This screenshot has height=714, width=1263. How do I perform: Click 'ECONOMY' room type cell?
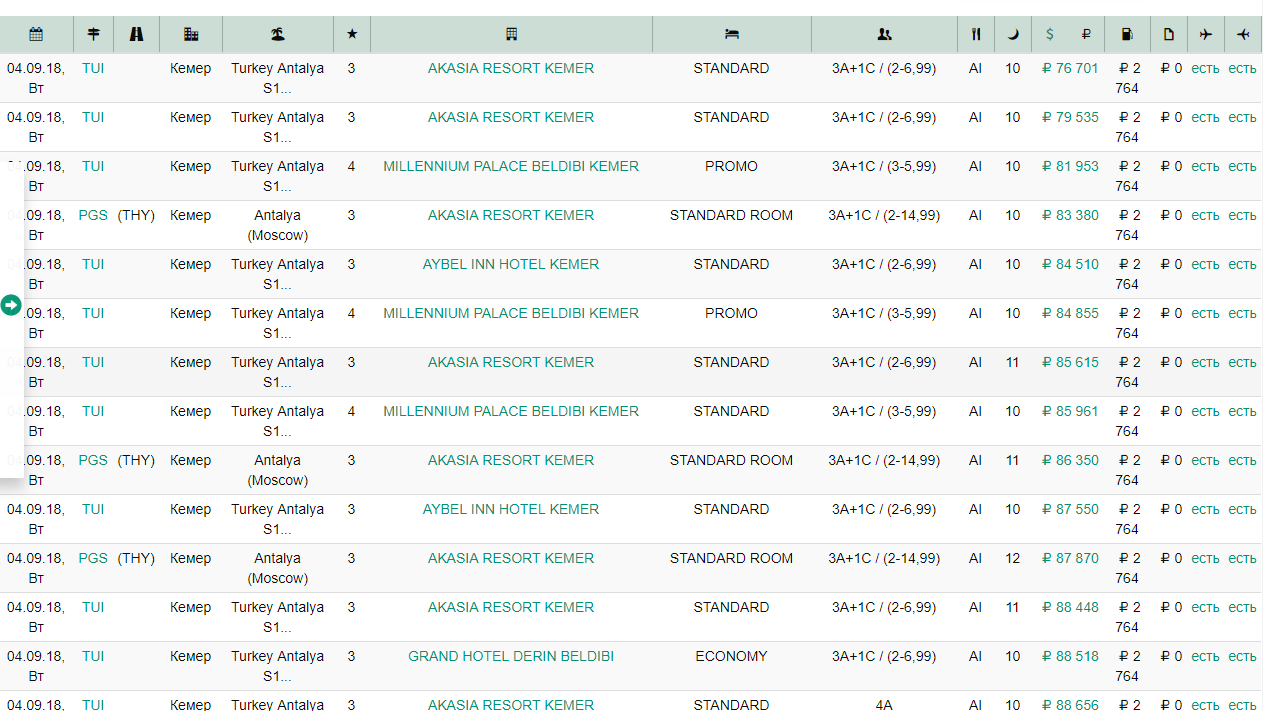click(731, 656)
